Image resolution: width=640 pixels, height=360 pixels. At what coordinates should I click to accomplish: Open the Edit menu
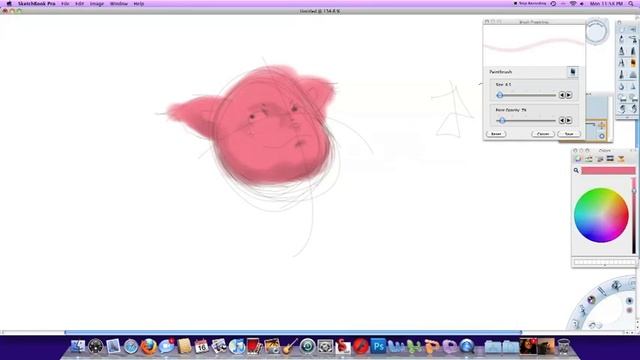pyautogui.click(x=80, y=4)
